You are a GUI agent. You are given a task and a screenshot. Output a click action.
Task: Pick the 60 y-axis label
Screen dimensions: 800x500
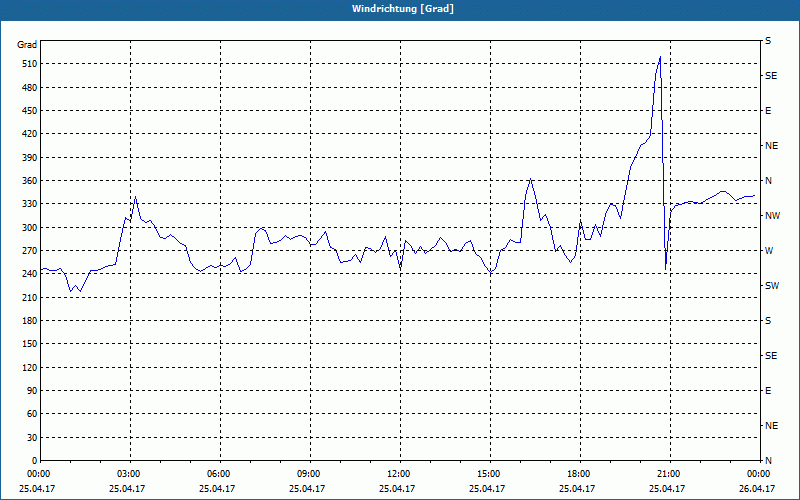[x=32, y=414]
